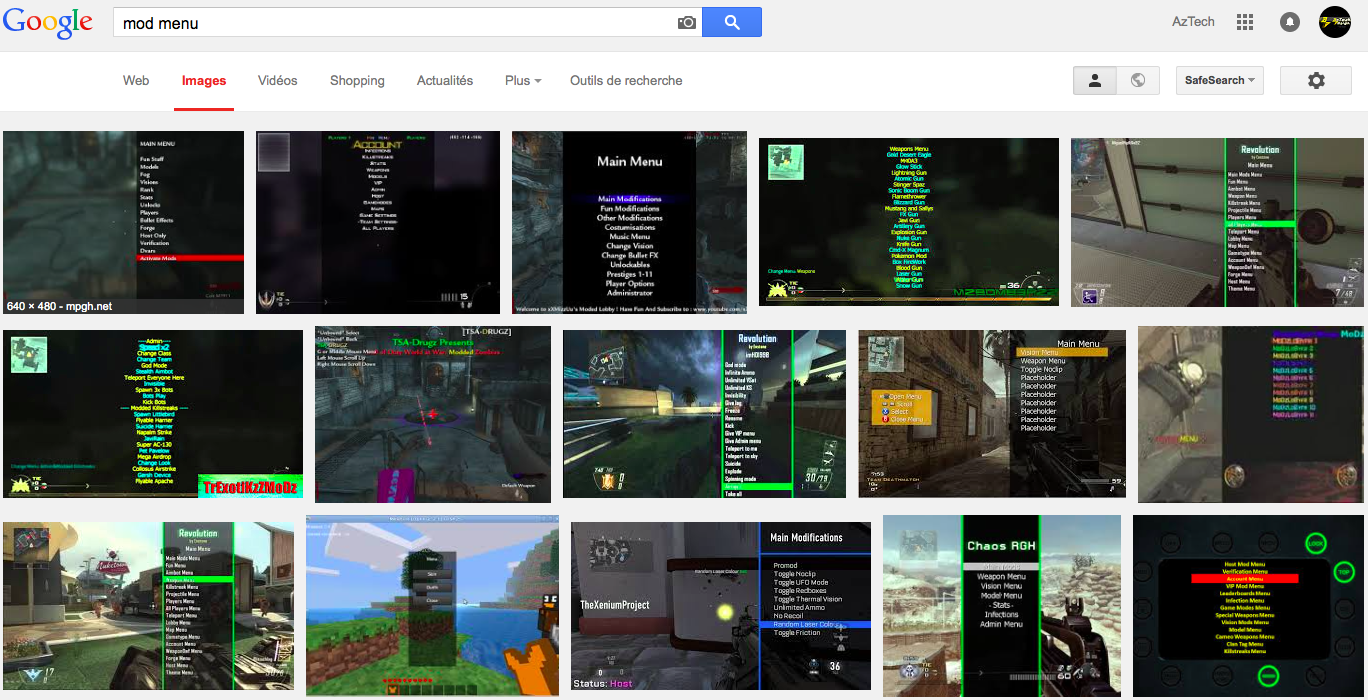Open the blurry multicolored menu thumbnail
1368x700 pixels.
(x=1251, y=414)
